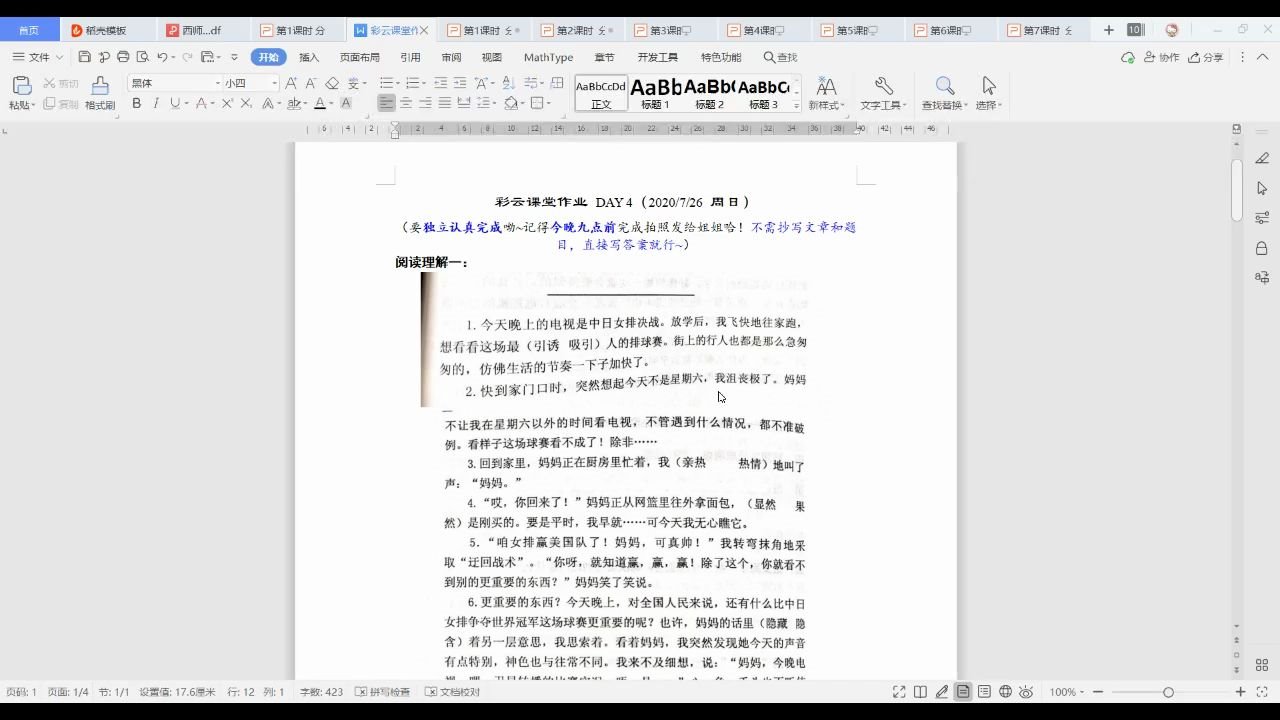Viewport: 1280px width, 720px height.
Task: Click the 分享 share button
Action: click(x=1205, y=57)
